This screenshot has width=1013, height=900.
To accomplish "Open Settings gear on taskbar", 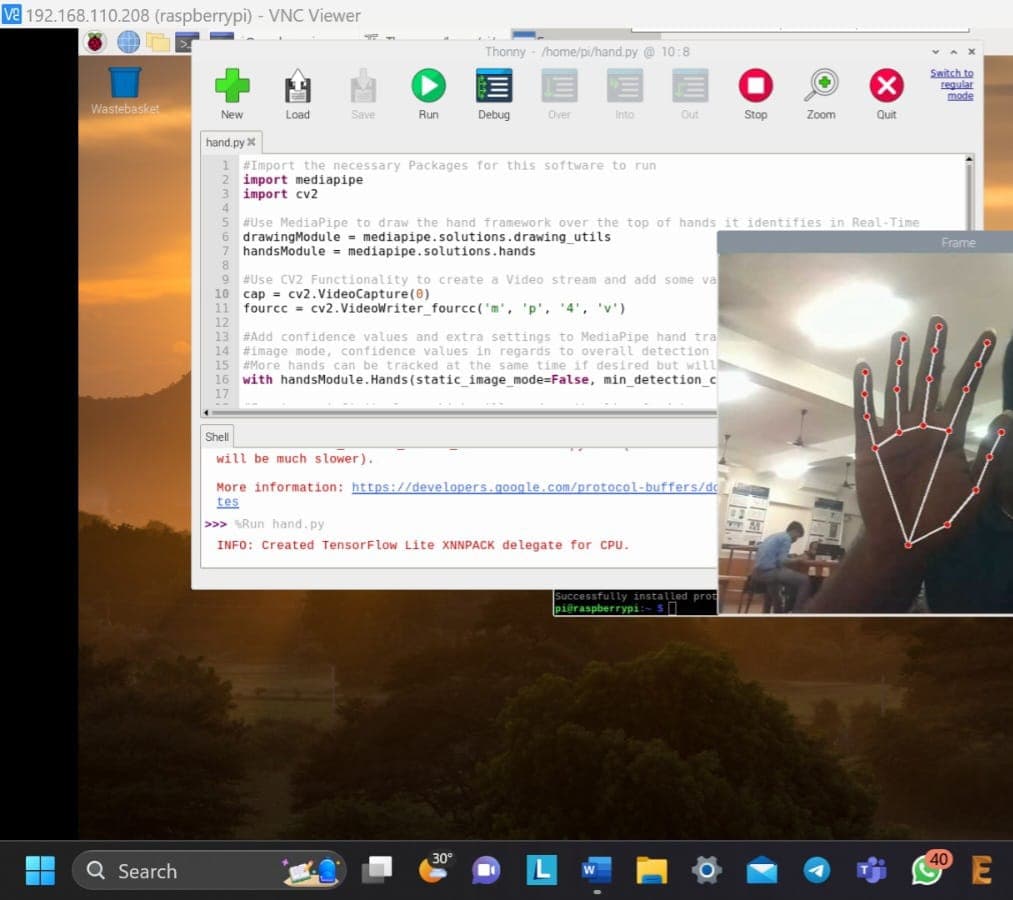I will pos(707,870).
